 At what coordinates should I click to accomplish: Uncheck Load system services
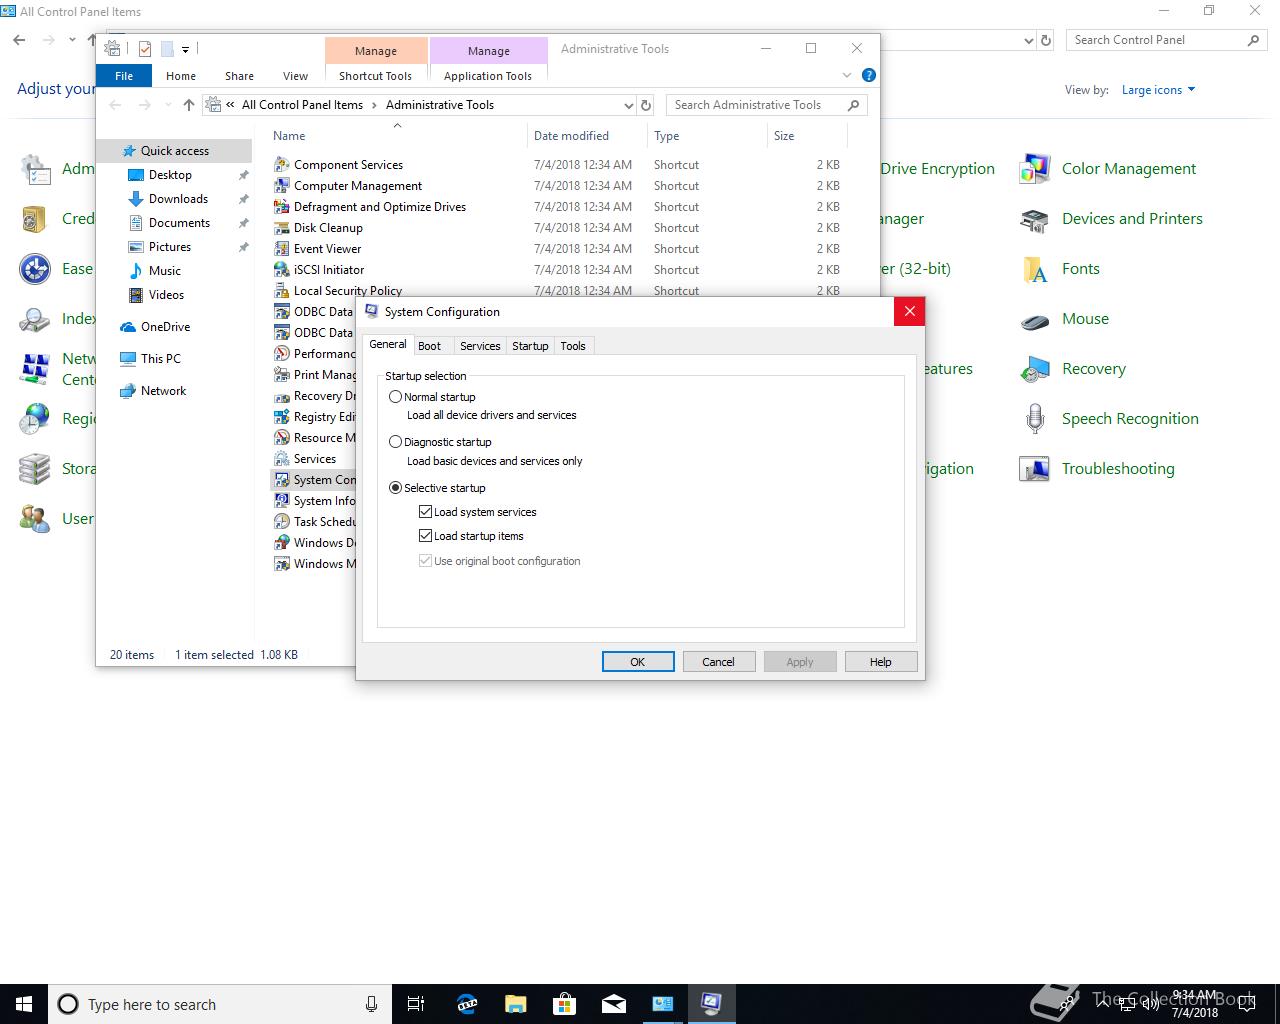[426, 512]
